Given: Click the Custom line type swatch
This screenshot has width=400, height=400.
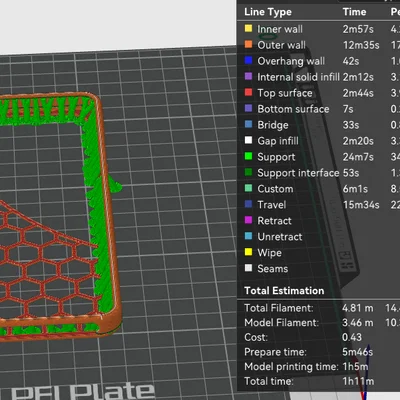Looking at the screenshot, I should coord(248,188).
